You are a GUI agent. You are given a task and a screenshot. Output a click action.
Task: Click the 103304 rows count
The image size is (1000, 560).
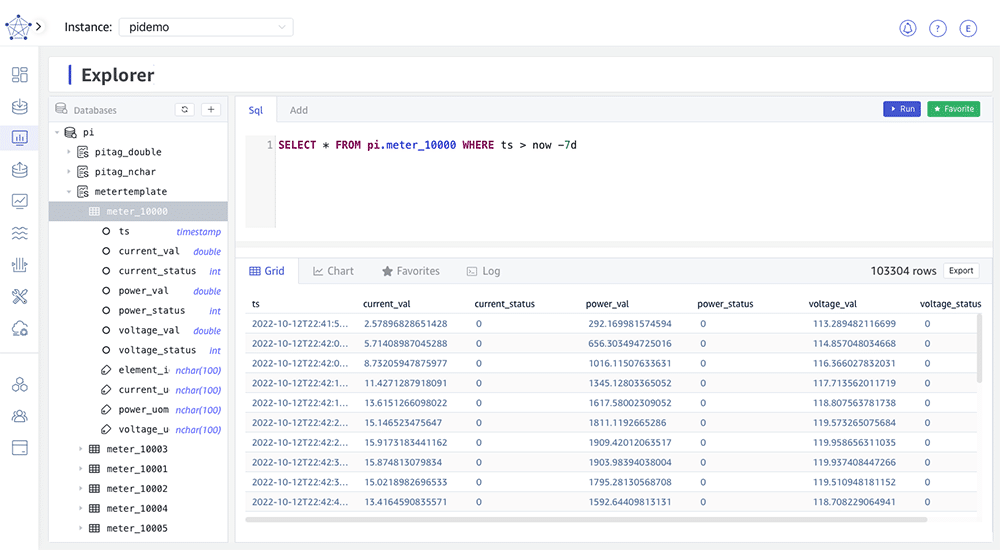click(x=903, y=271)
